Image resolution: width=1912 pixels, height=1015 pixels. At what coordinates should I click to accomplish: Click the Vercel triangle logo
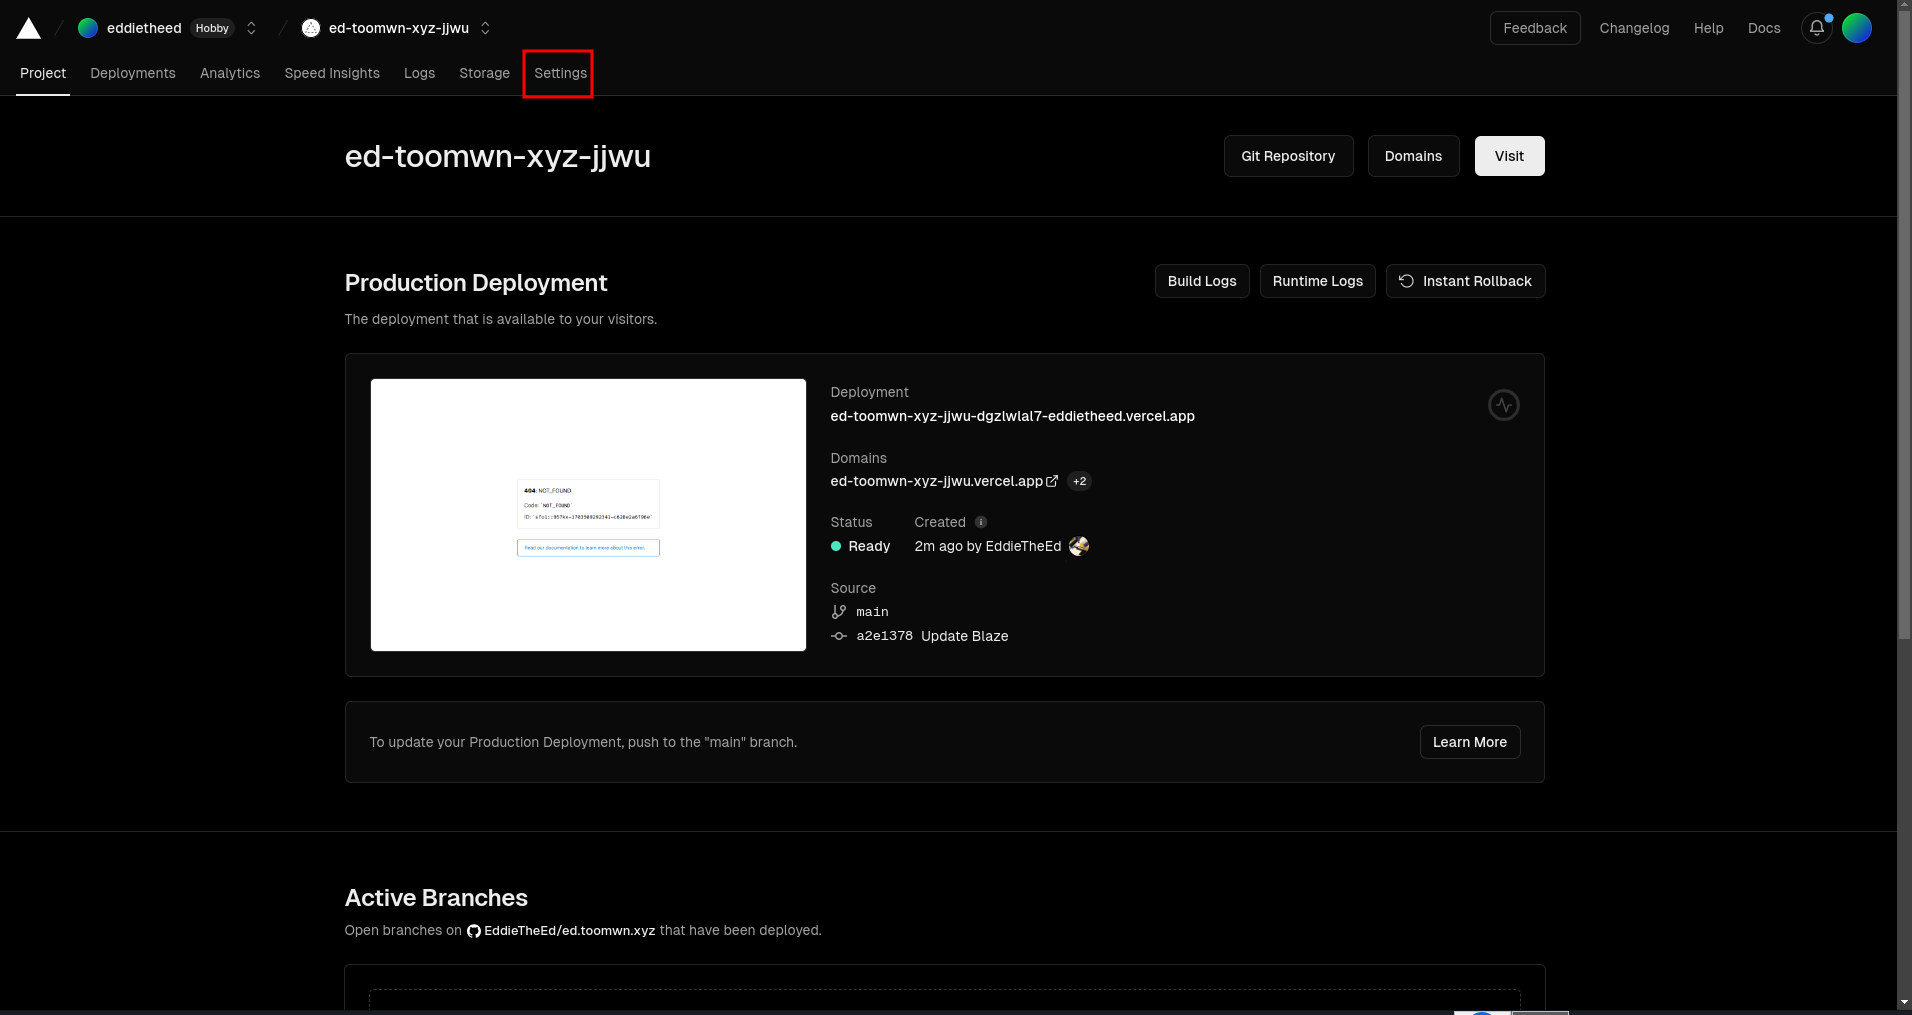(29, 29)
